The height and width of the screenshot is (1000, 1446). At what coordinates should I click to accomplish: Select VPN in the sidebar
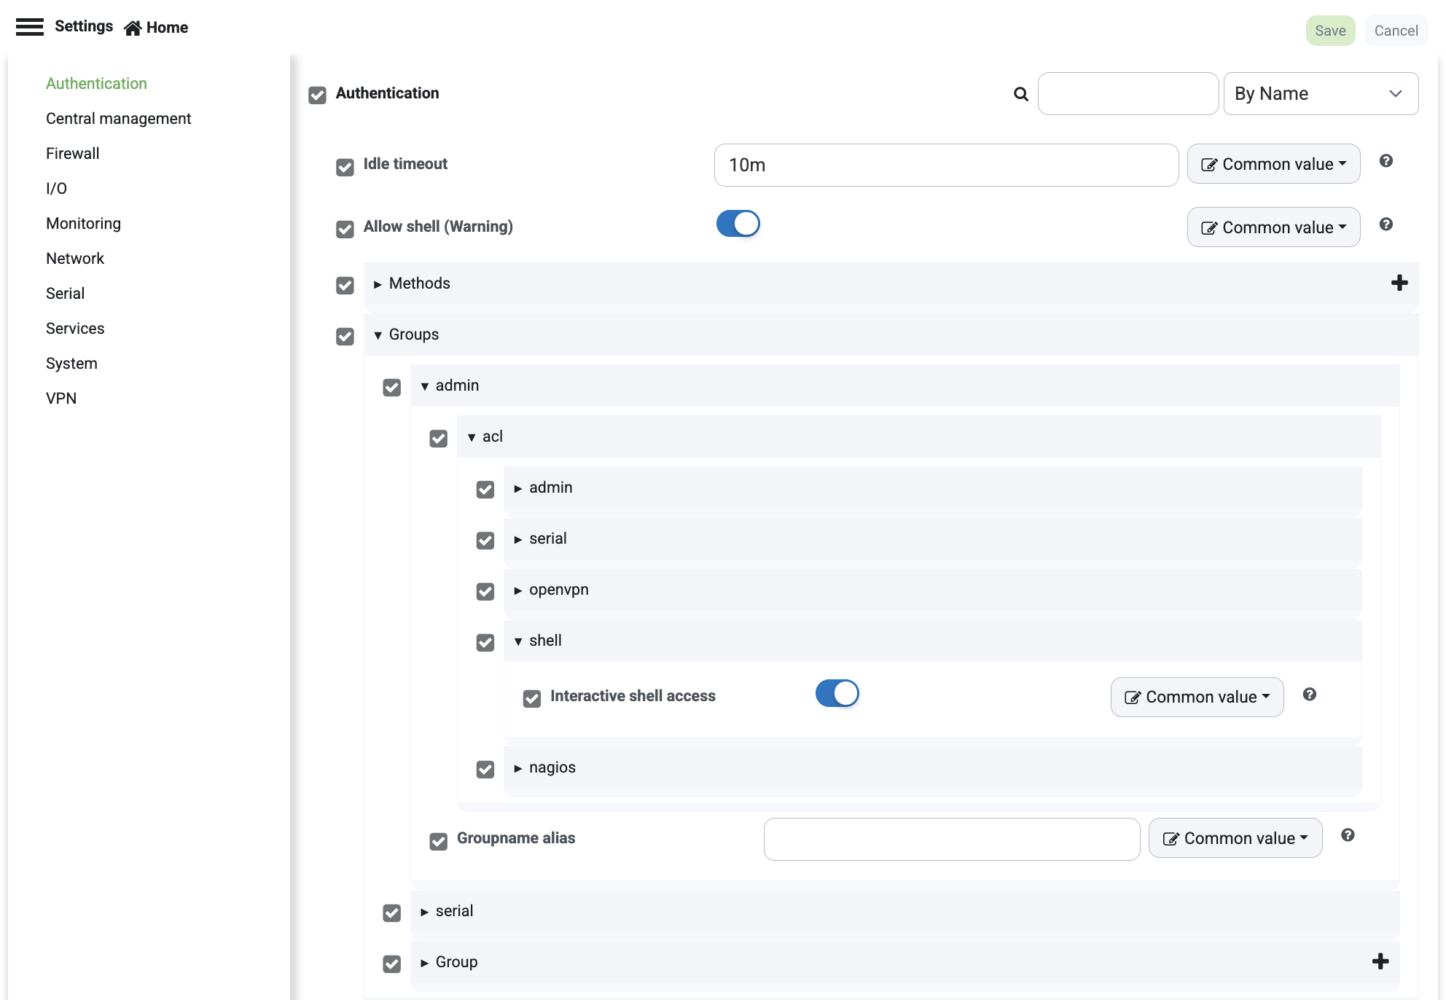(61, 398)
